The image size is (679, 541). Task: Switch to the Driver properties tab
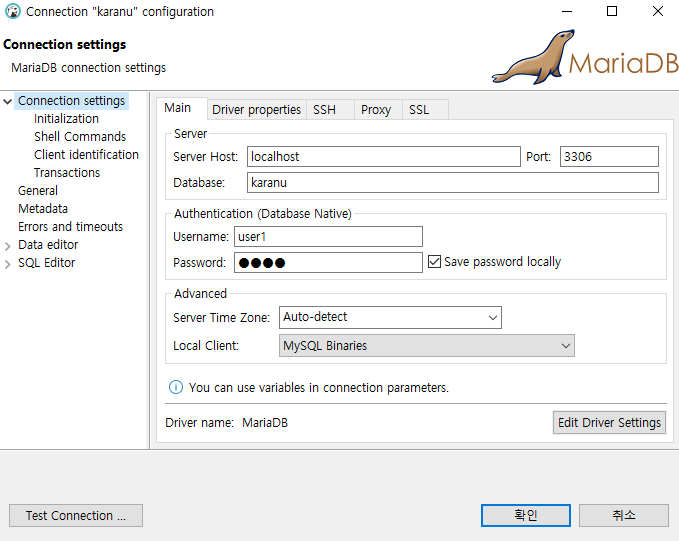[256, 110]
